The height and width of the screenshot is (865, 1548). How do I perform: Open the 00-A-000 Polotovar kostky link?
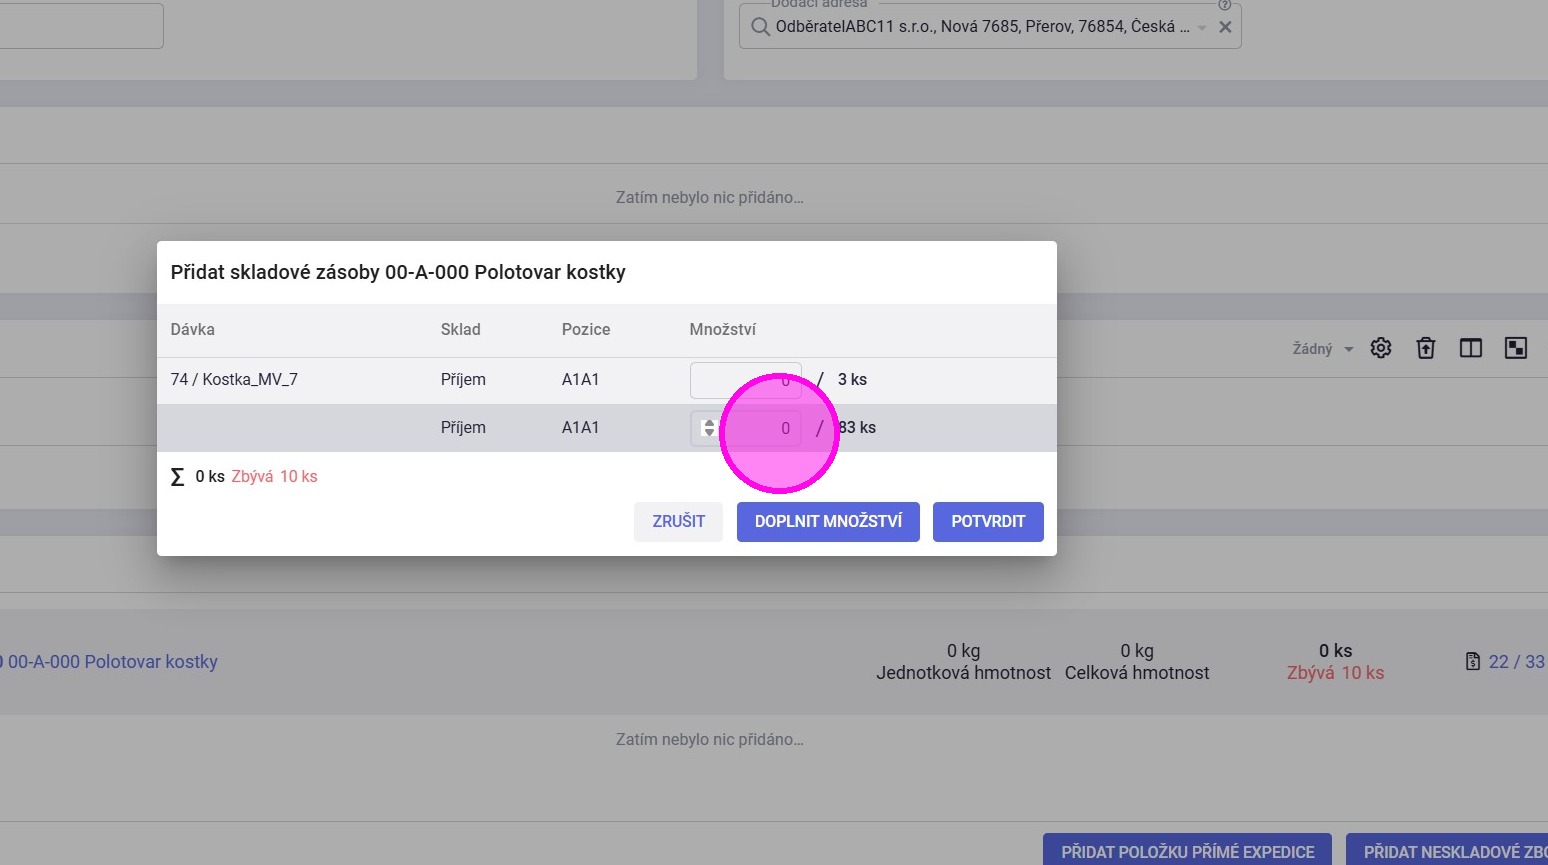point(112,662)
